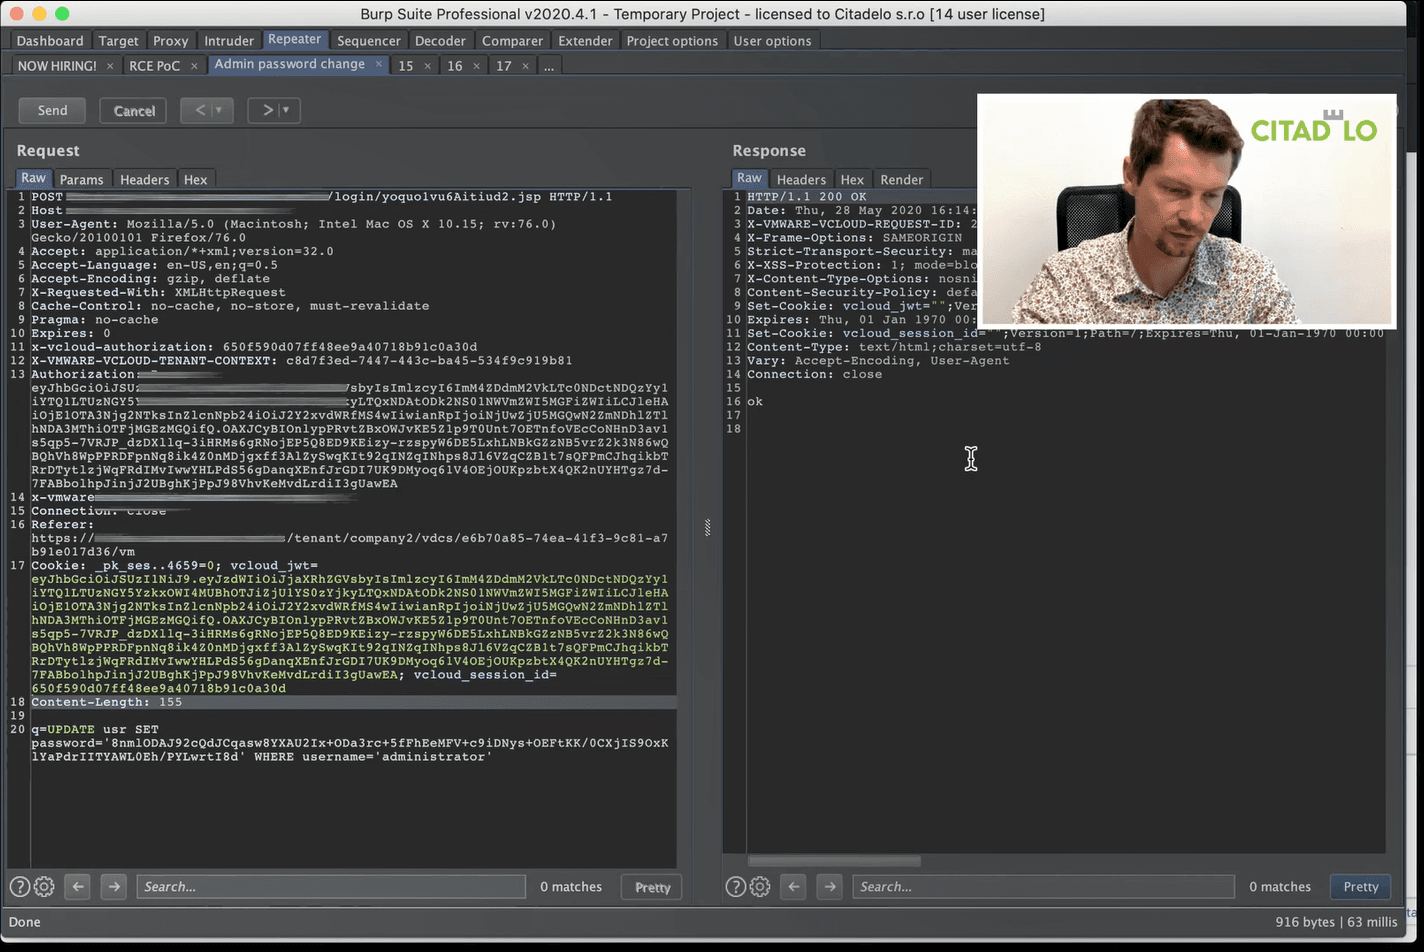The height and width of the screenshot is (952, 1424).
Task: Open the new tab ellipsis tab
Action: point(549,66)
